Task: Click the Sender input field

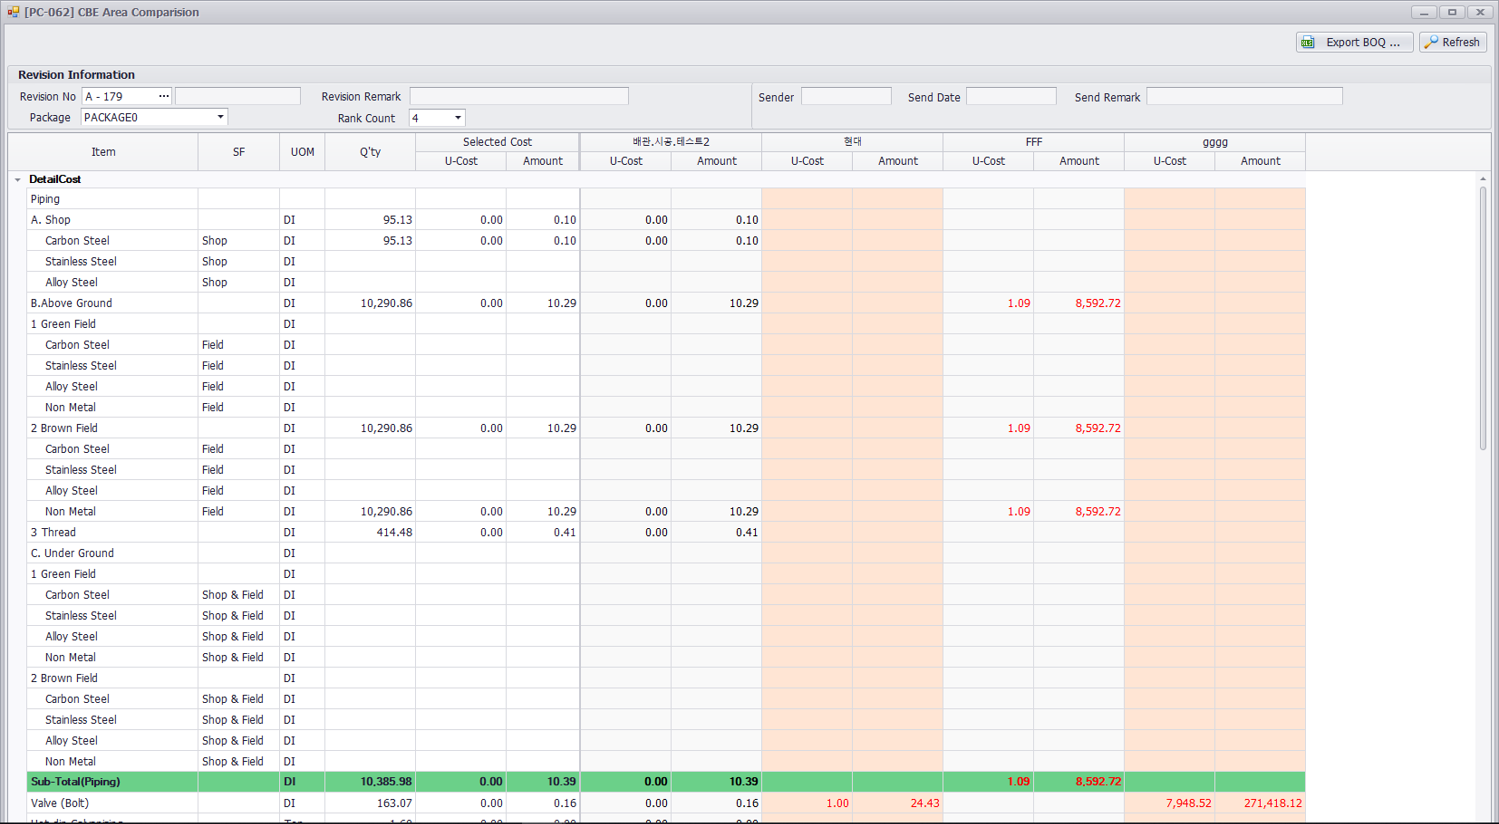Action: point(845,97)
